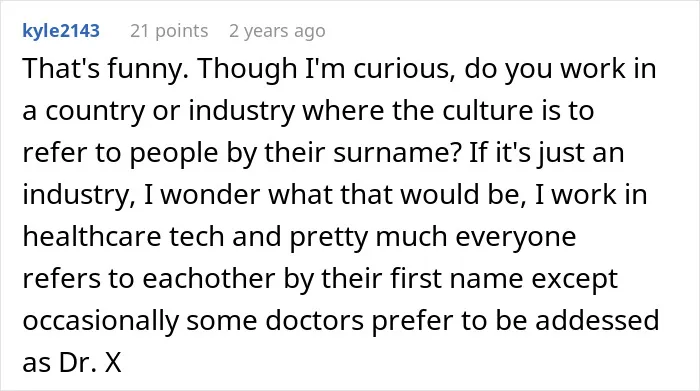Click the word 'people' in the third line
The height and width of the screenshot is (391, 700).
(174, 154)
